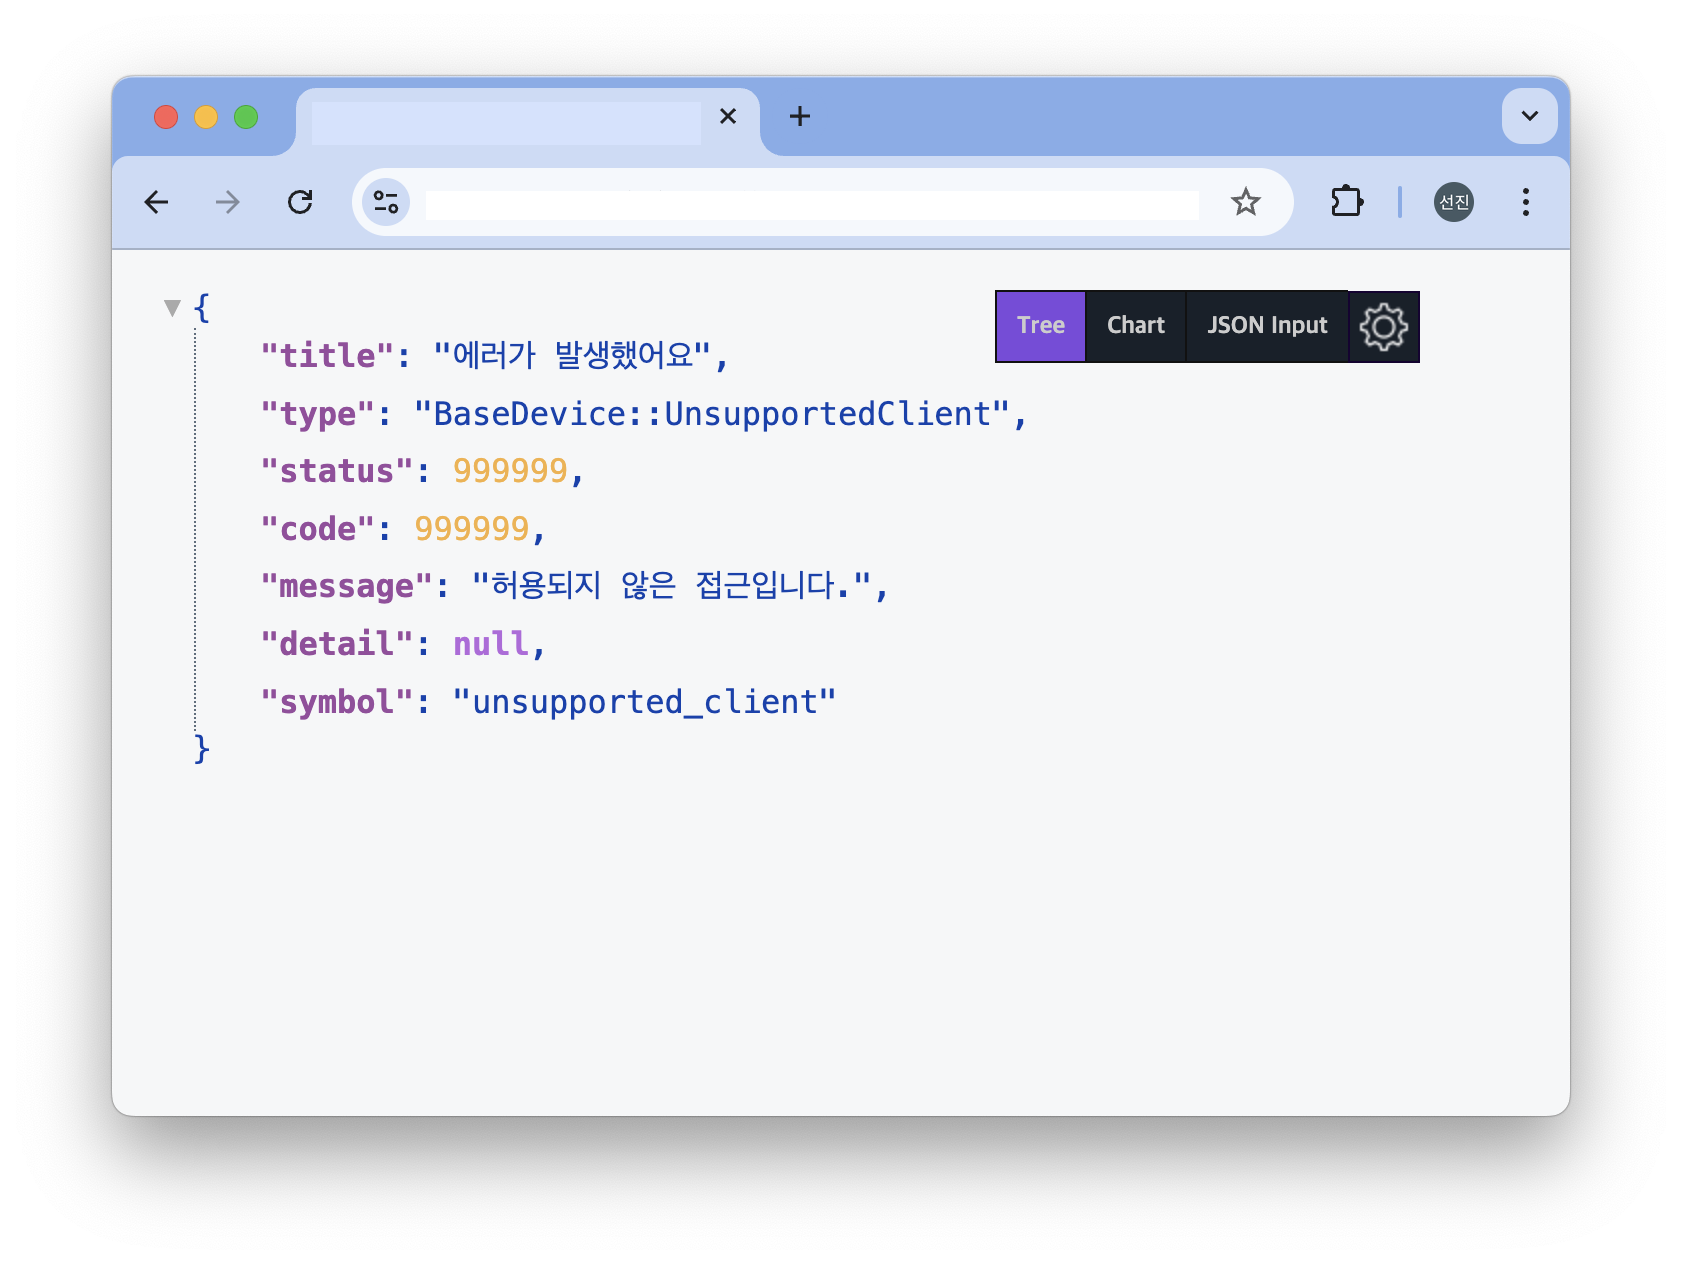Open the 선진 profile avatar
Screen dimensions: 1682x1264
(1454, 202)
